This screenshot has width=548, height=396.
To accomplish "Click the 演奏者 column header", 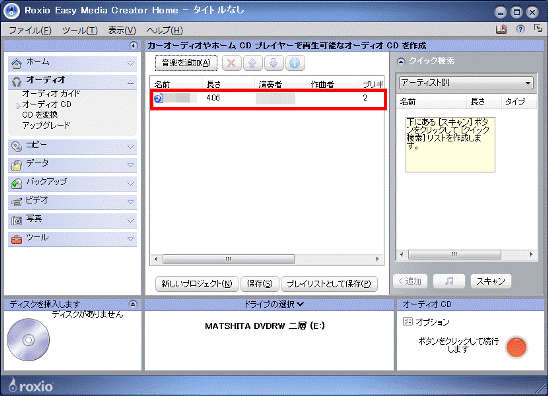I will point(281,84).
